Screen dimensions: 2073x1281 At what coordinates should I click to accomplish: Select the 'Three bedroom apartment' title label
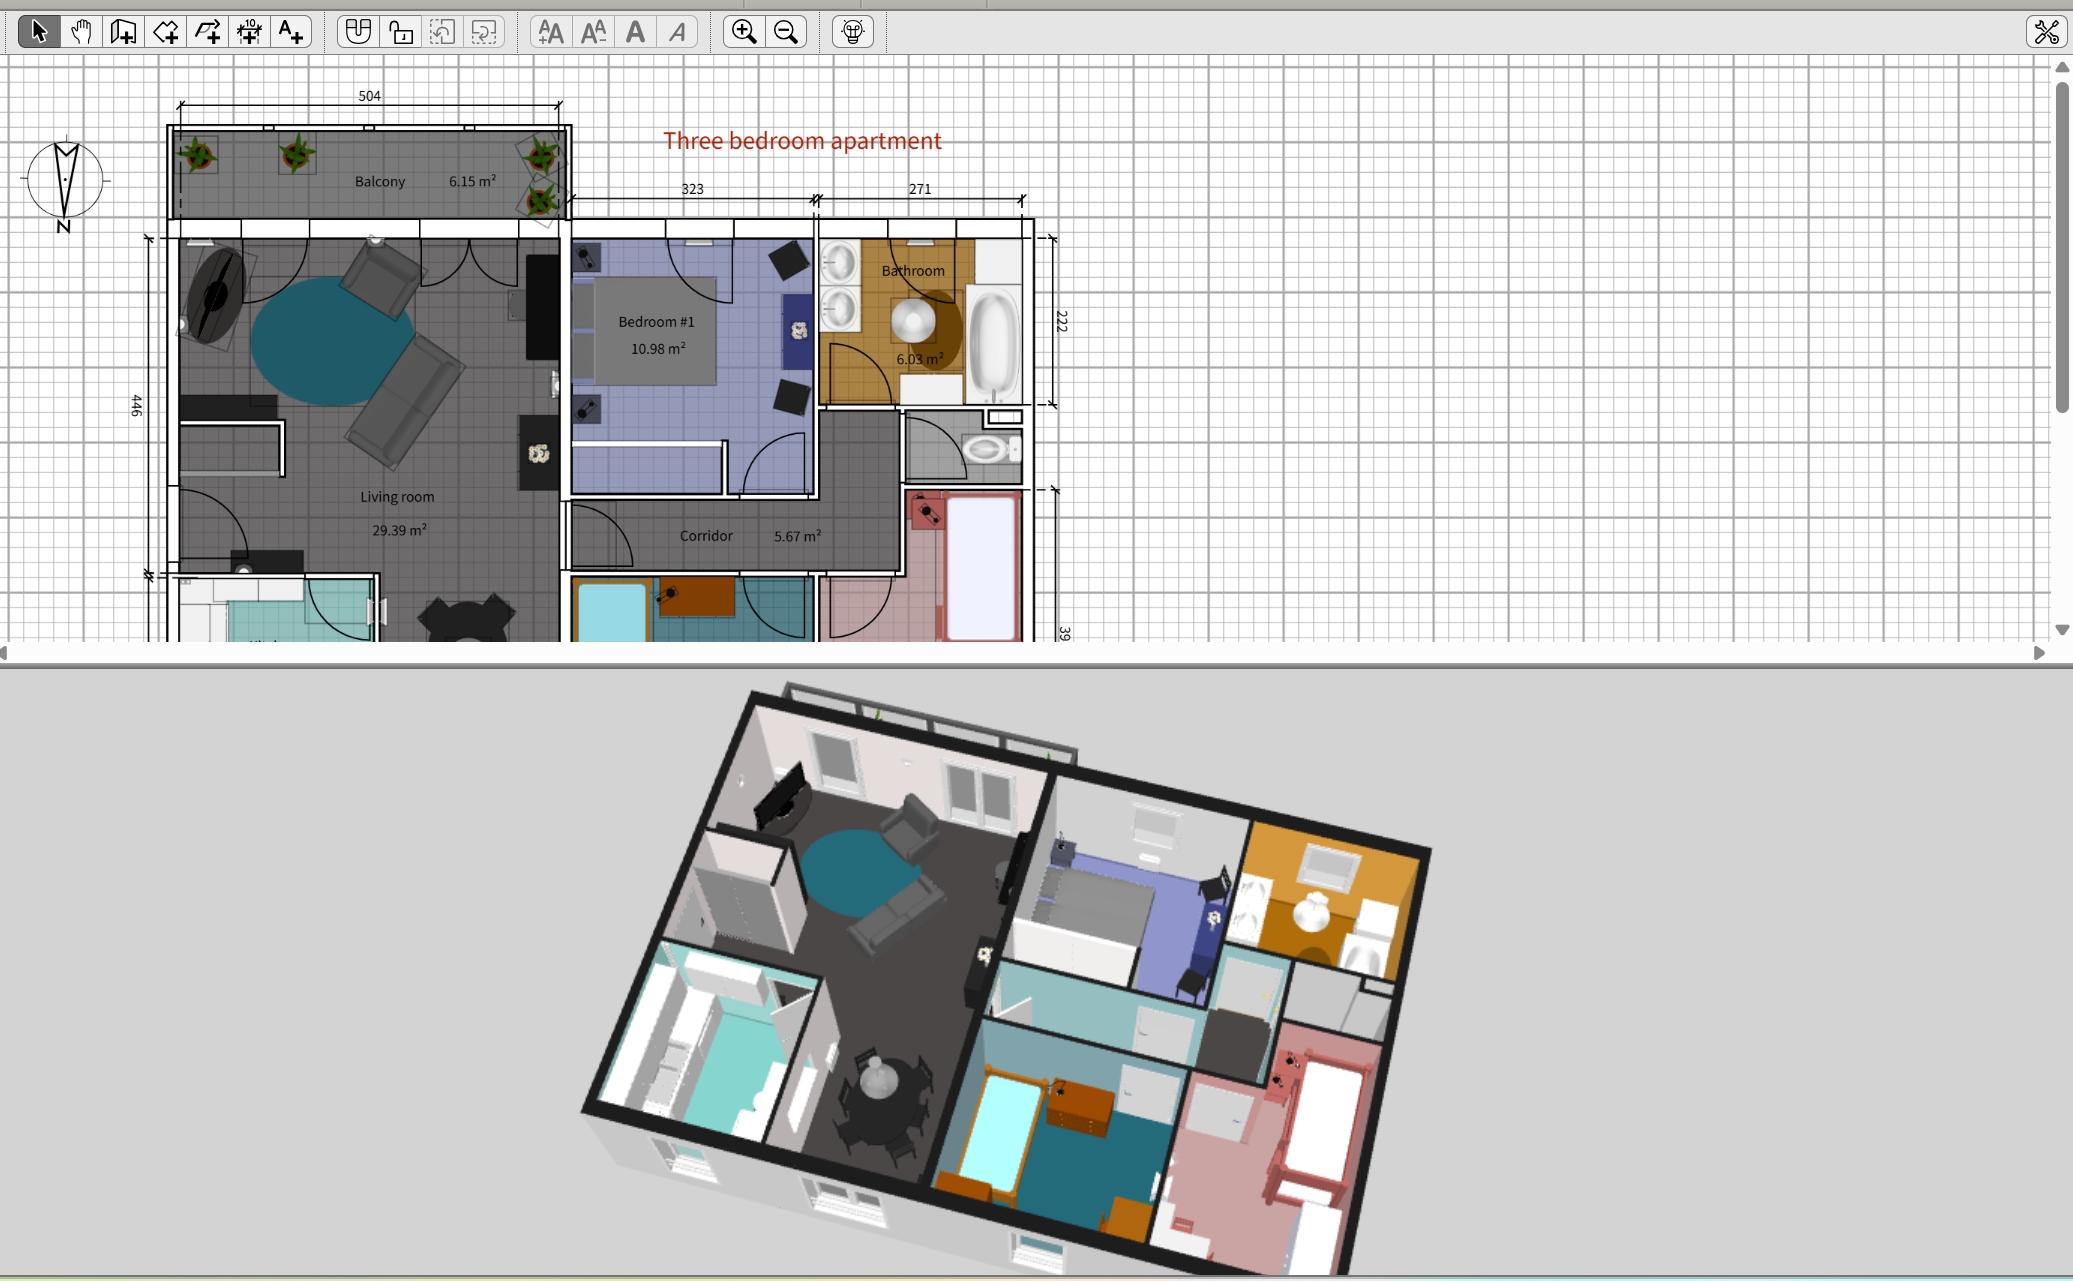(x=802, y=141)
